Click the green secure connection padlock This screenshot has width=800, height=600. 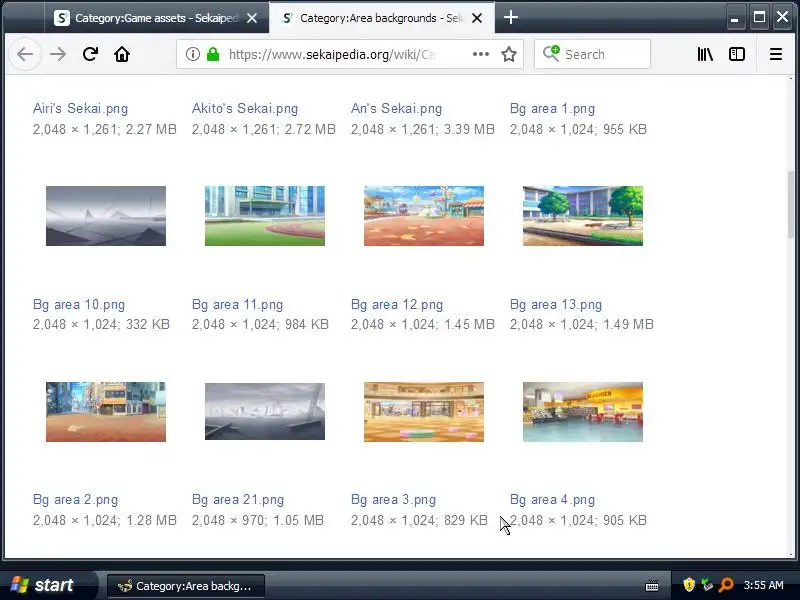point(213,54)
